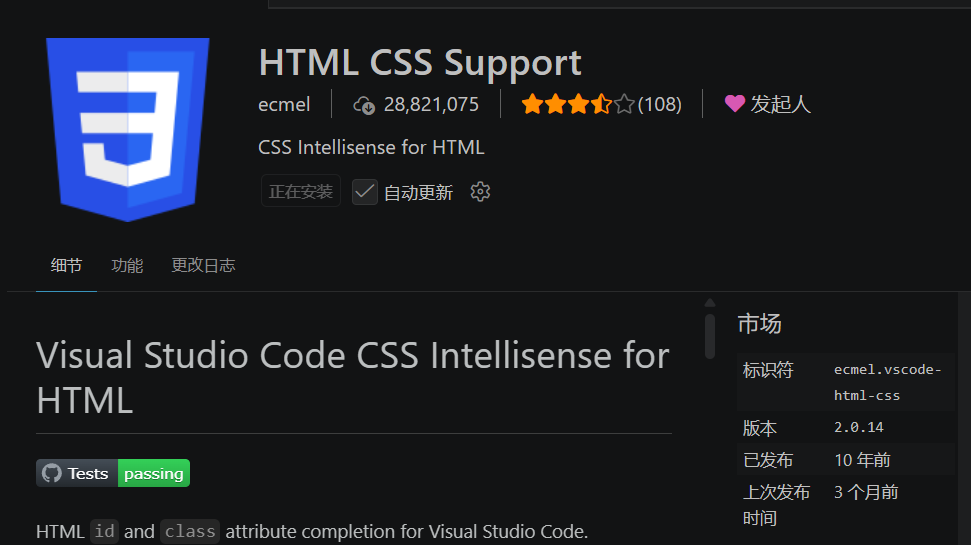
Task: Click the 版本 label
Action: click(x=760, y=428)
